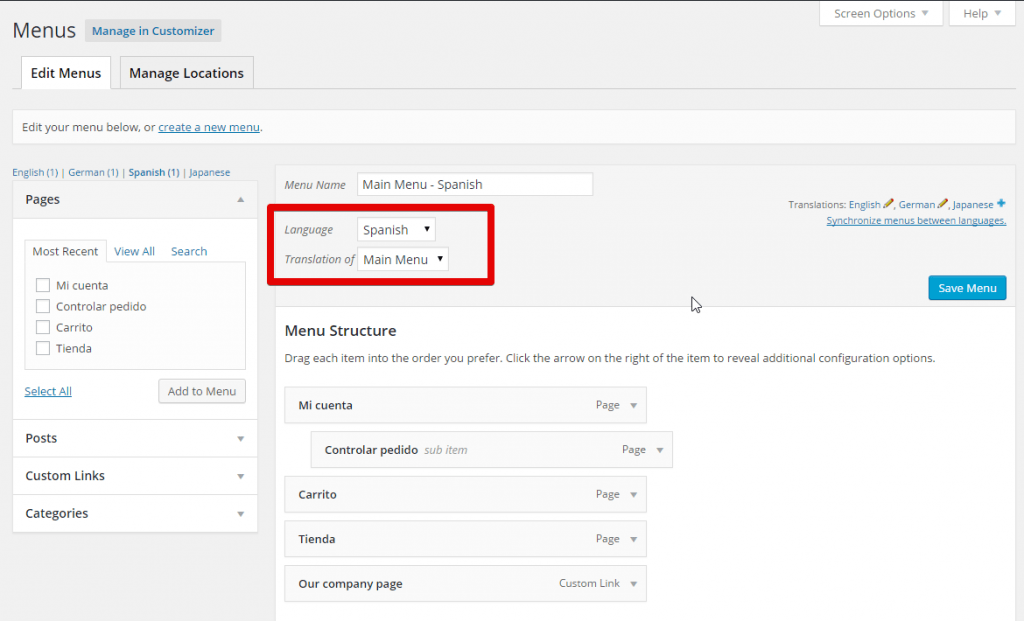Expand the Categories panel

click(x=135, y=513)
